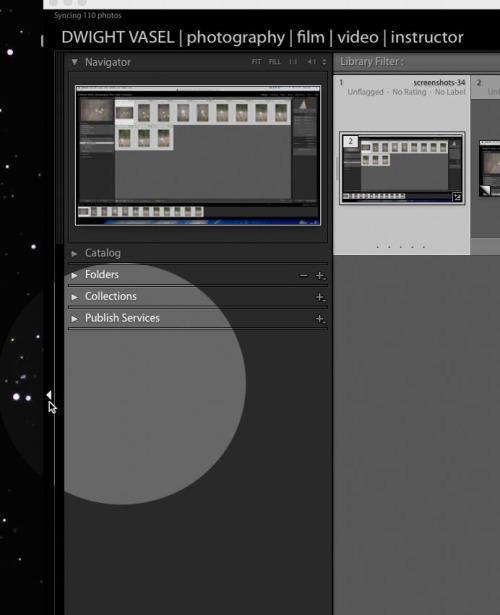The height and width of the screenshot is (615, 500).
Task: Click the Library Filter bar label
Action: 371,62
